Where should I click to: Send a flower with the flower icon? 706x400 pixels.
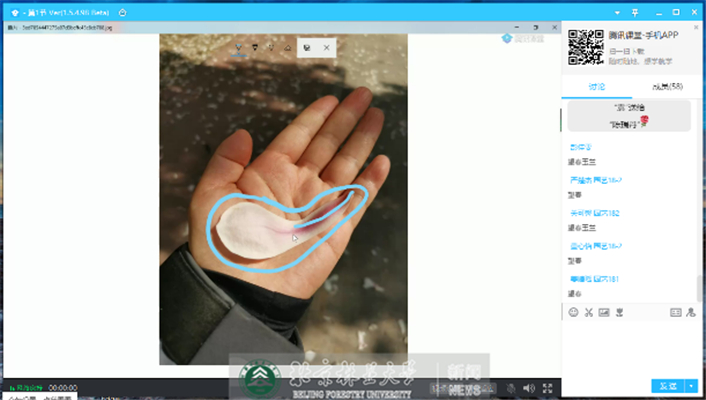click(620, 312)
